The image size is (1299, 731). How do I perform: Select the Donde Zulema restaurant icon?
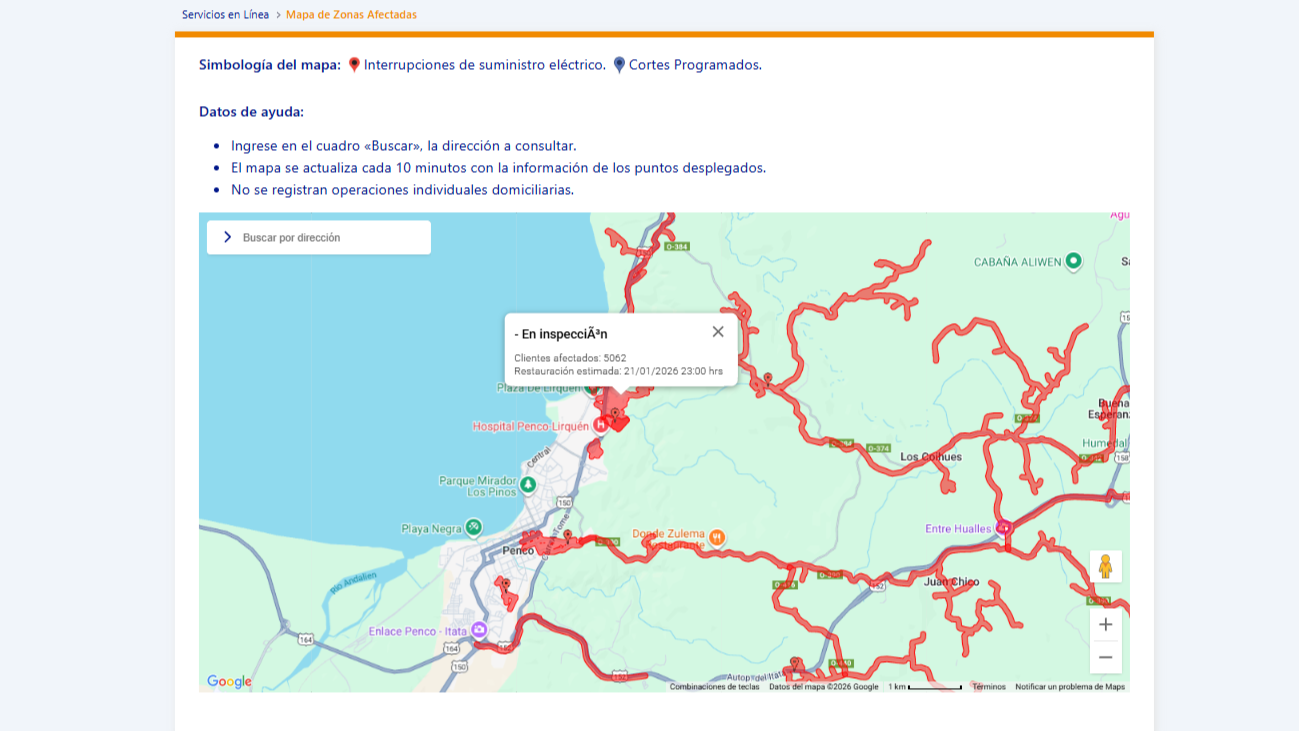click(716, 538)
